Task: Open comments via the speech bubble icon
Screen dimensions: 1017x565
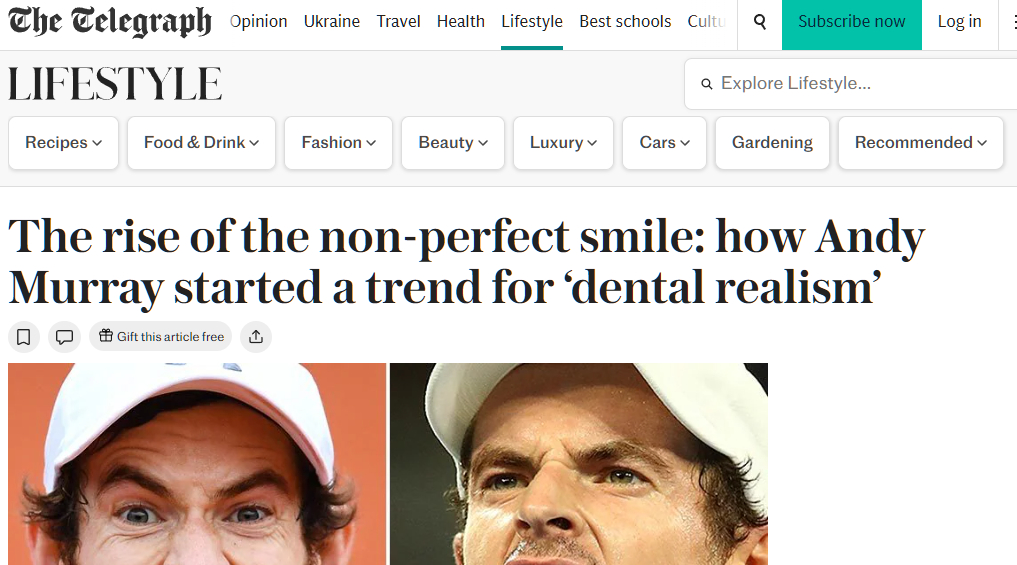Action: (65, 337)
